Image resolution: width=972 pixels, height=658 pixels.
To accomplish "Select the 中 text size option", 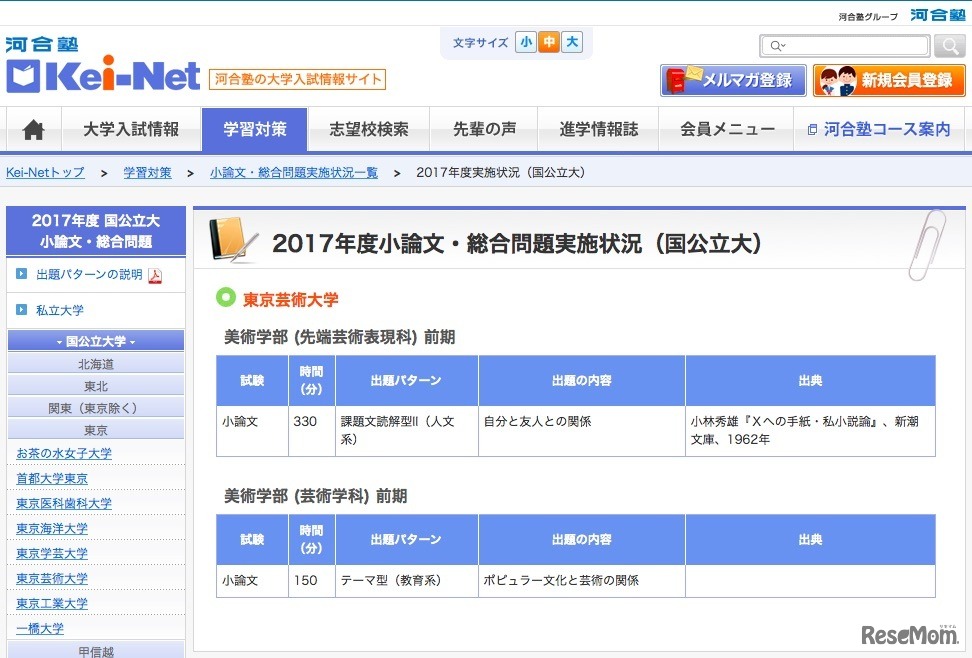I will pyautogui.click(x=549, y=43).
